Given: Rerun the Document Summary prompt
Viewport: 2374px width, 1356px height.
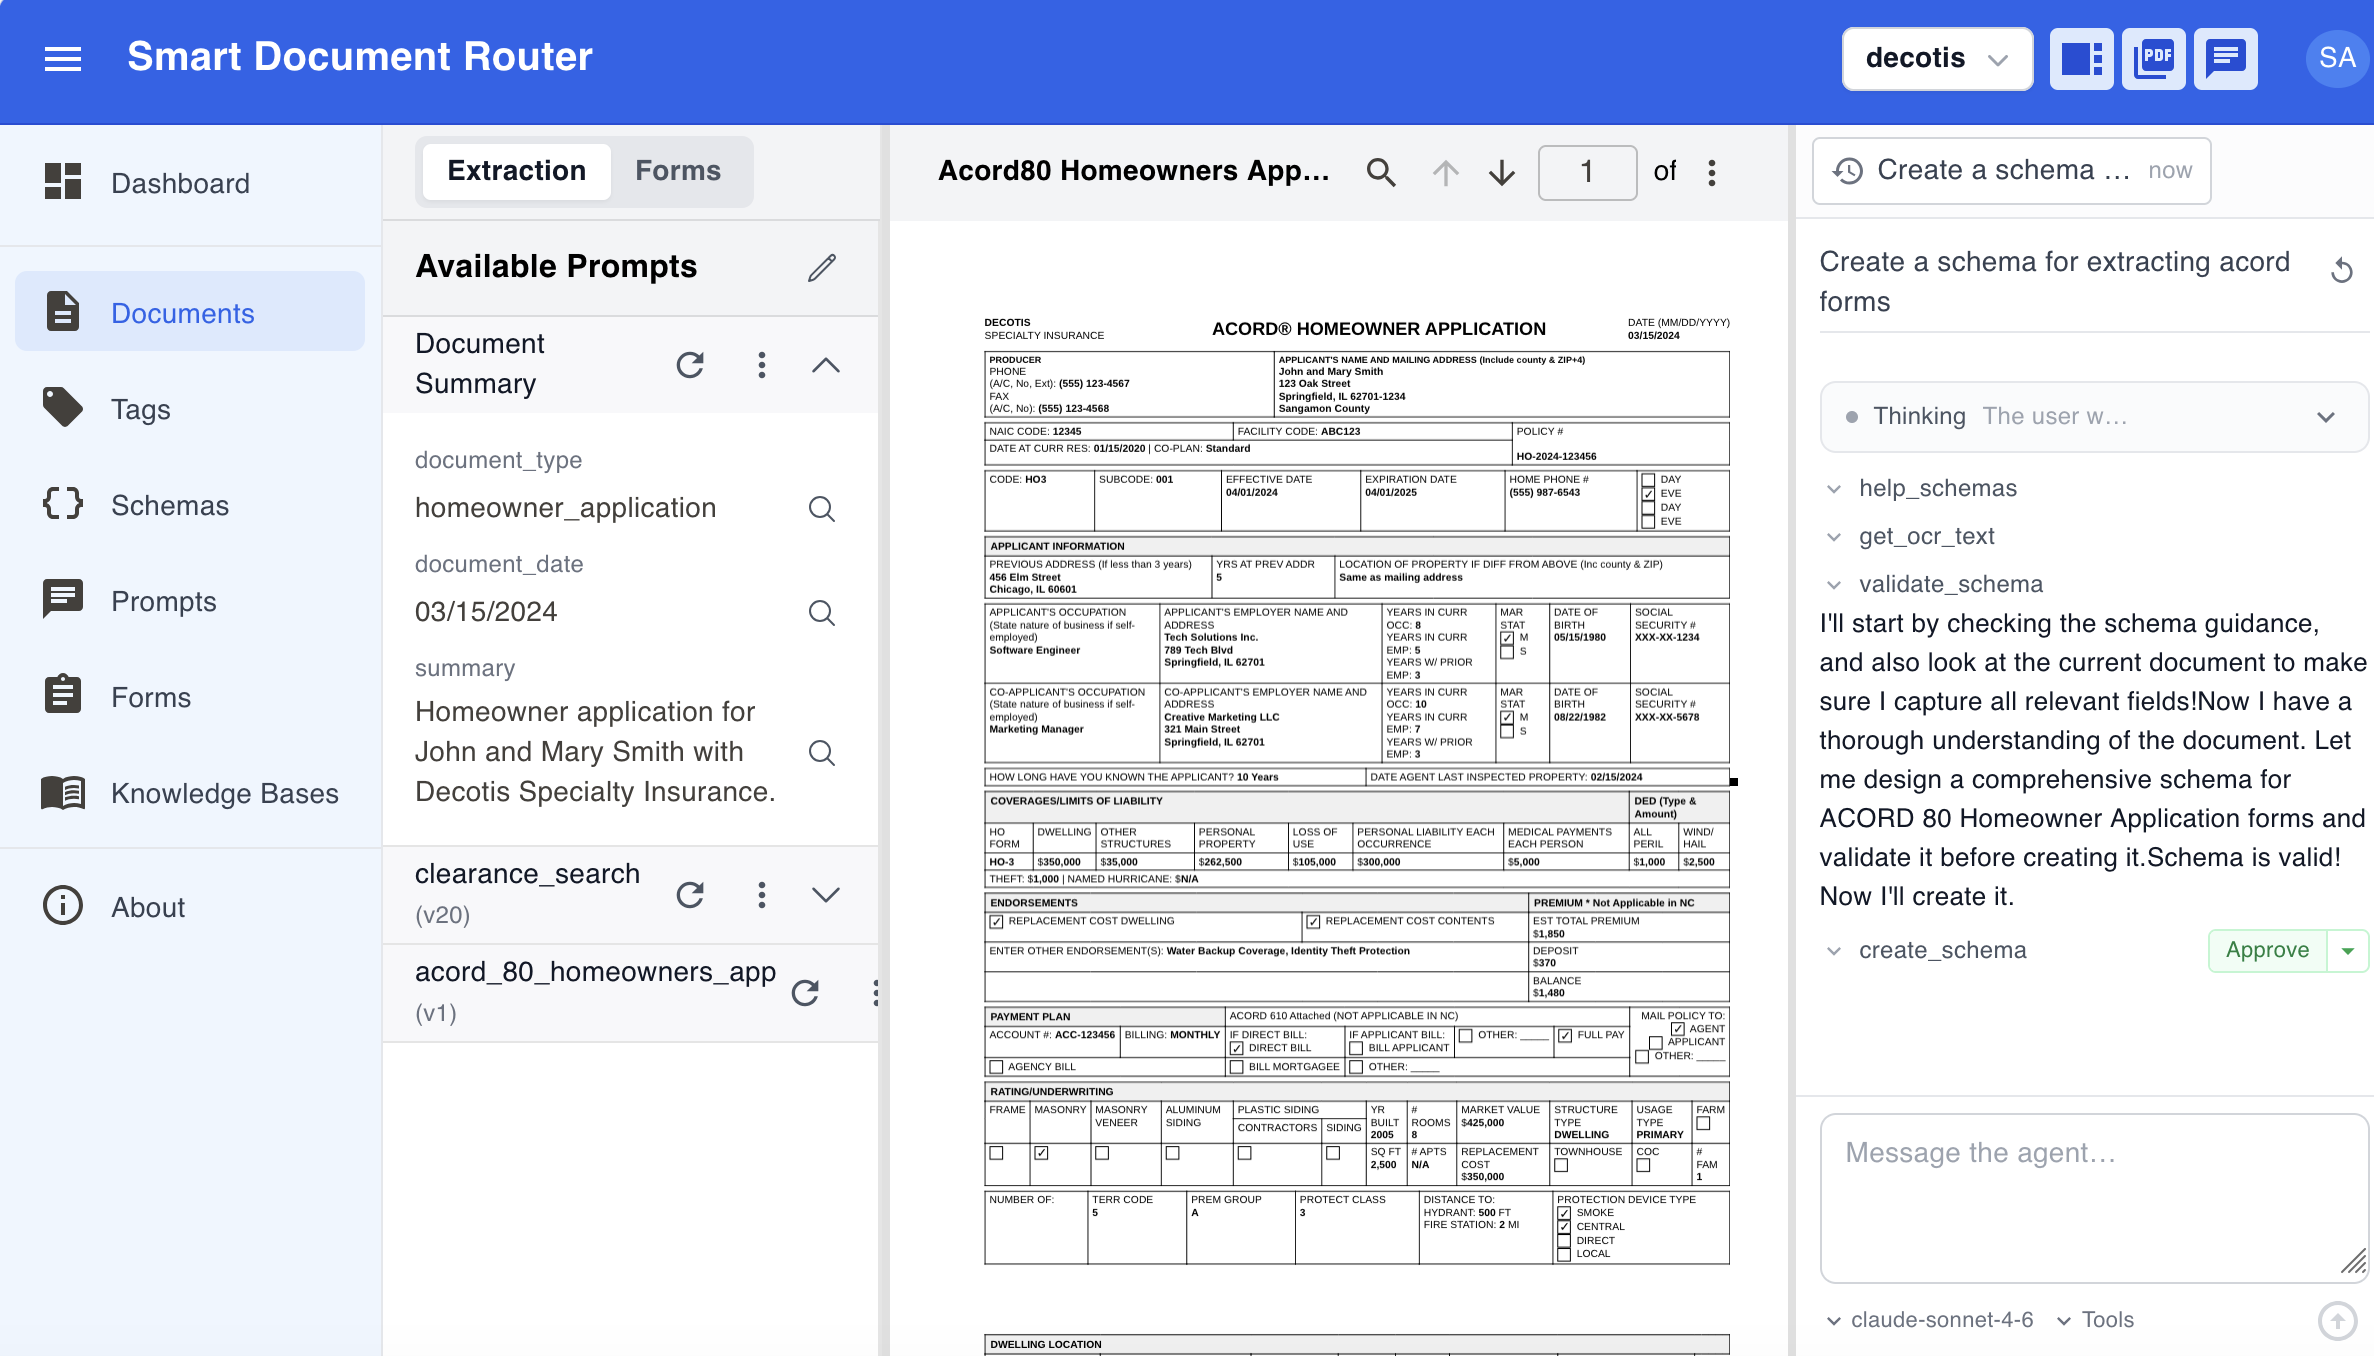Looking at the screenshot, I should click(x=690, y=365).
